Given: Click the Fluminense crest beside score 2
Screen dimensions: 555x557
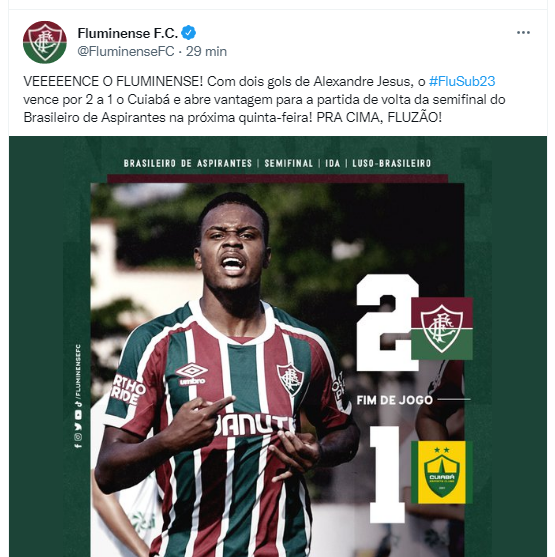Looking at the screenshot, I should pyautogui.click(x=442, y=329).
